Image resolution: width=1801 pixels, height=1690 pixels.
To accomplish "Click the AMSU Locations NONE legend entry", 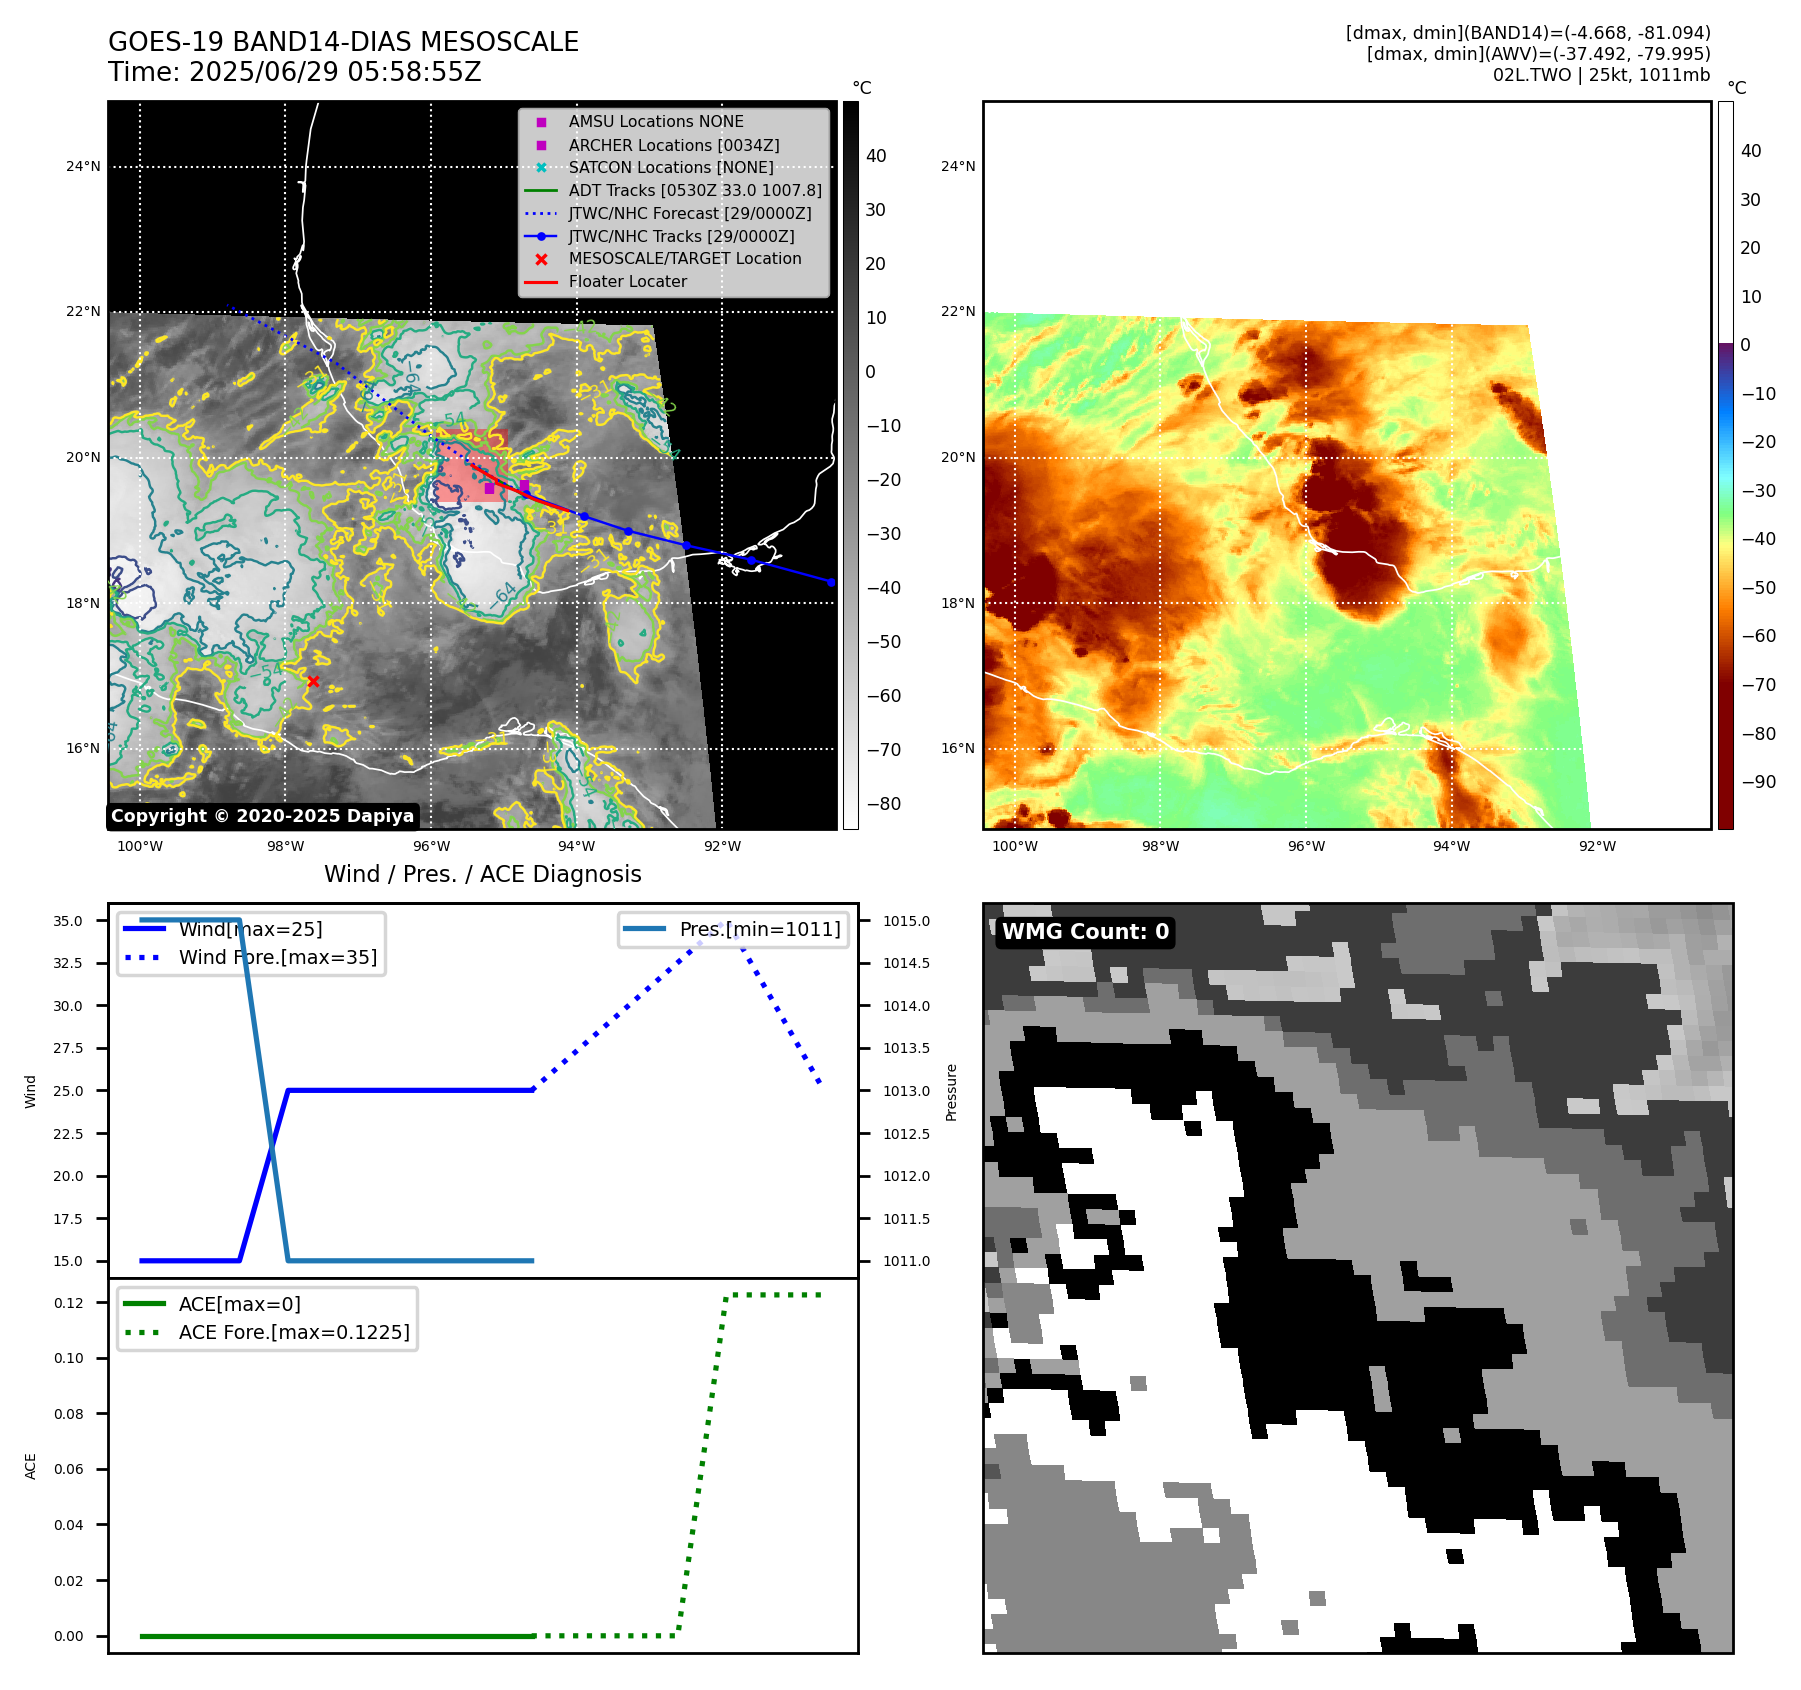I will [x=656, y=122].
